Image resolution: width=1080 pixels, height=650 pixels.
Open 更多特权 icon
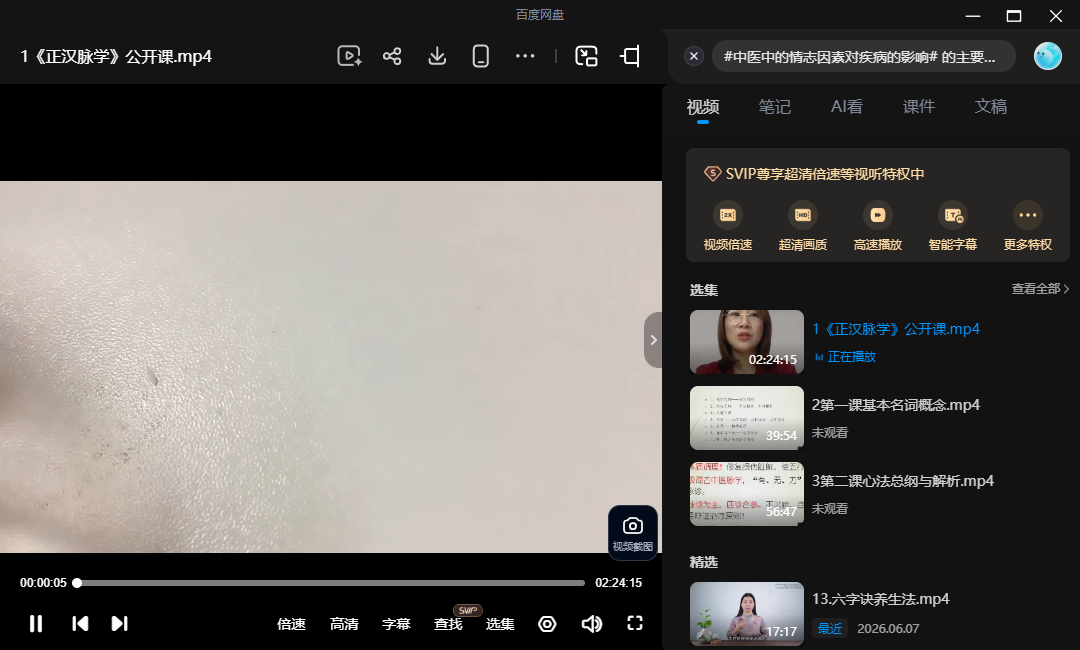(x=1028, y=215)
